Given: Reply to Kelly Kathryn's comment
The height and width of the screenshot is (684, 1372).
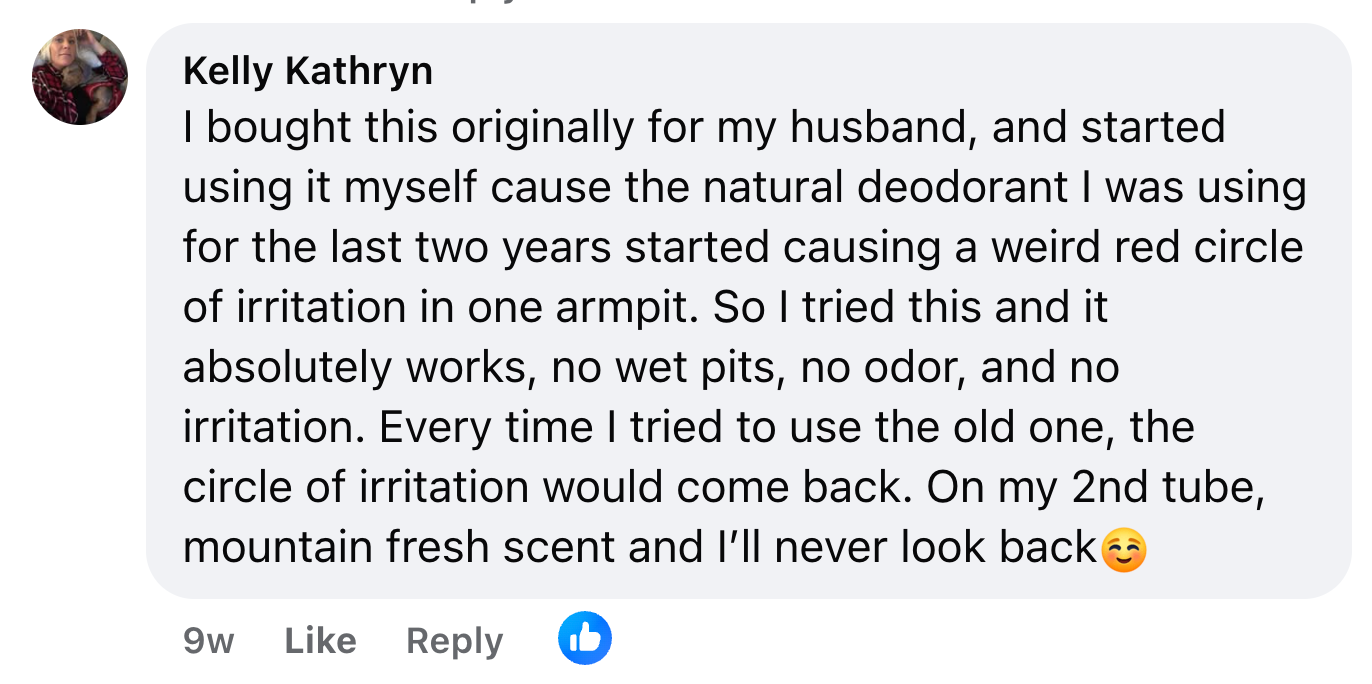Looking at the screenshot, I should coord(454,640).
